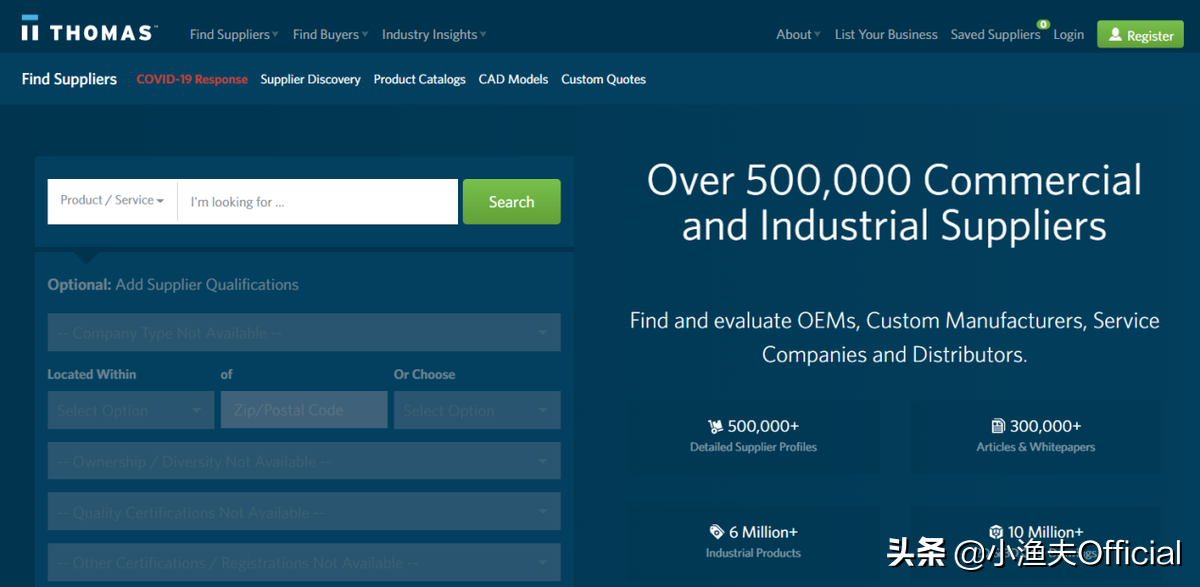Expand the Industry Insights menu

click(434, 34)
